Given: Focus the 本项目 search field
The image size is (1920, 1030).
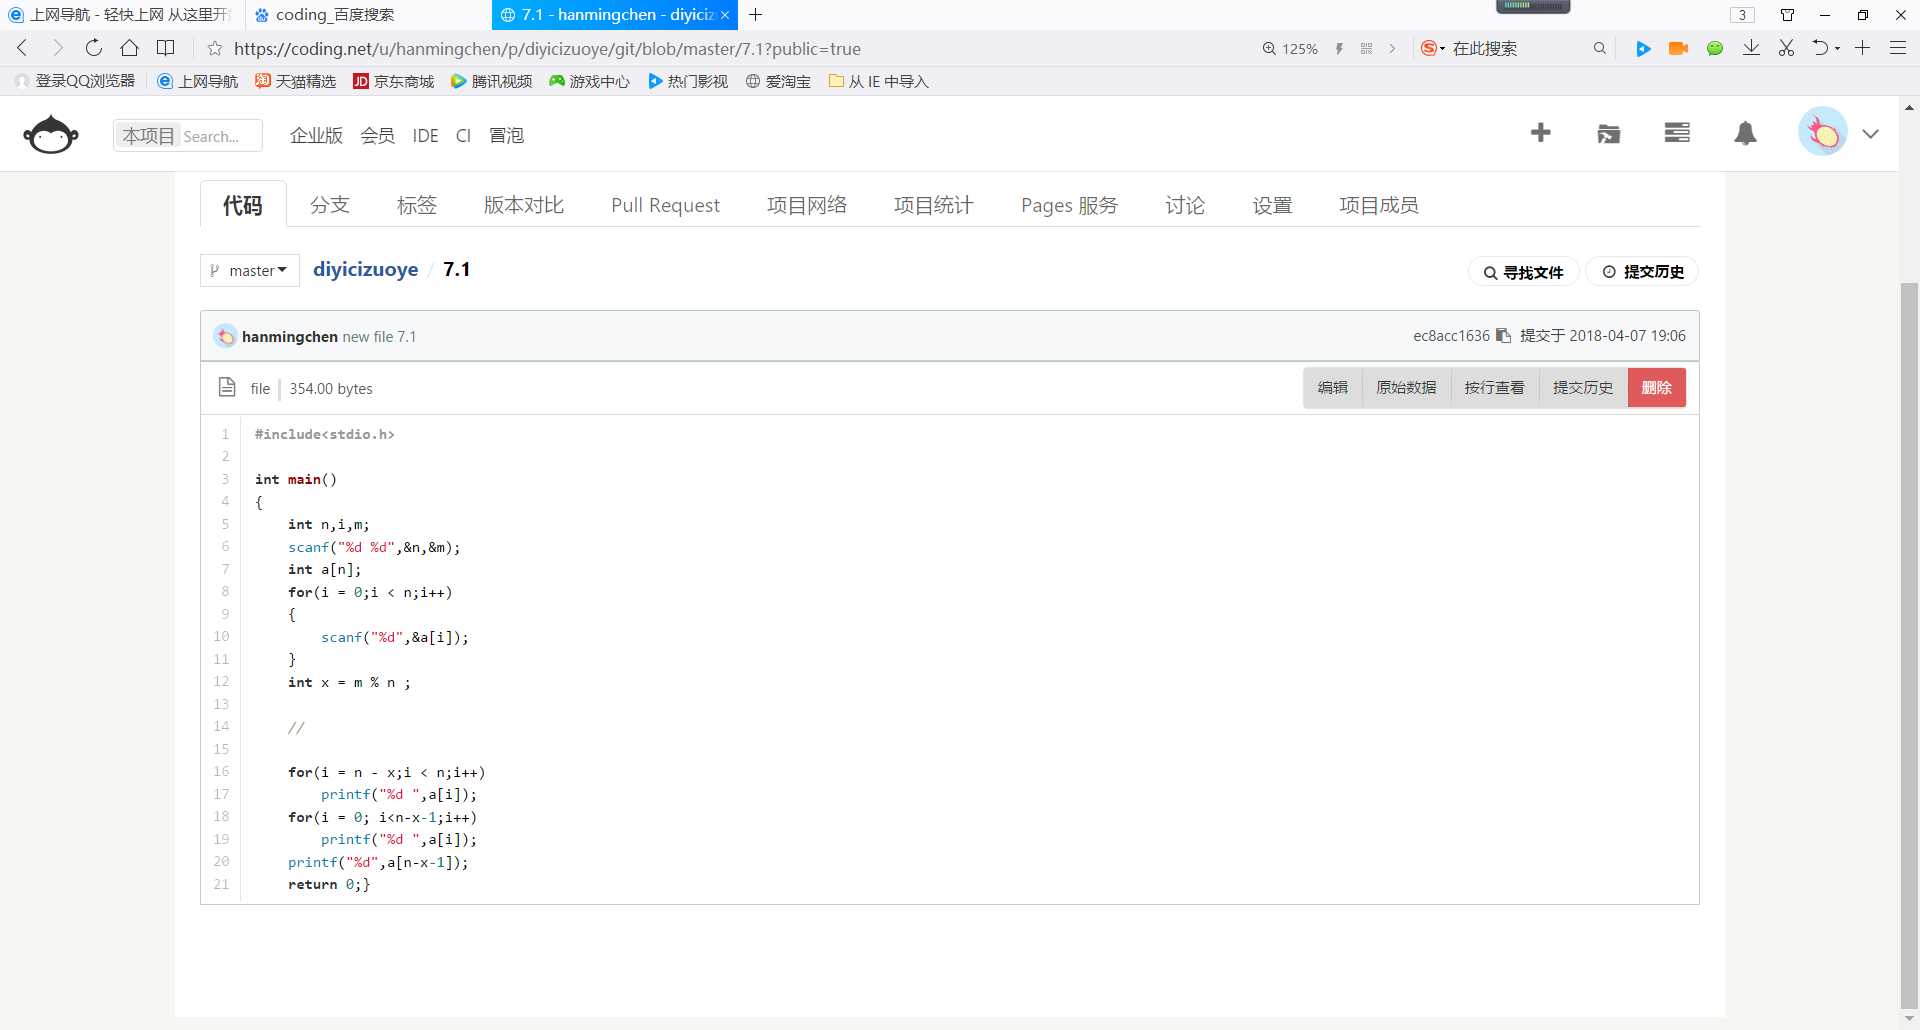Looking at the screenshot, I should (188, 135).
